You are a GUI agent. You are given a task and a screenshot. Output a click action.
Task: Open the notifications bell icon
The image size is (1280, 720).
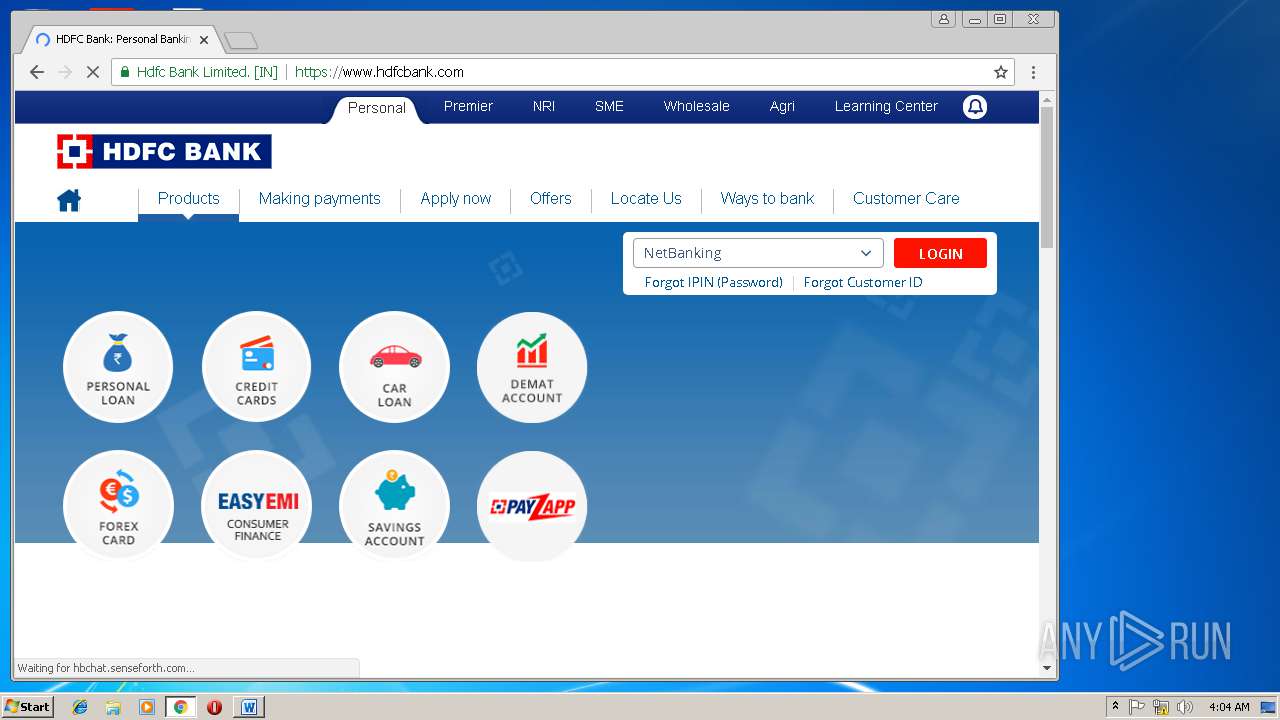click(x=975, y=107)
